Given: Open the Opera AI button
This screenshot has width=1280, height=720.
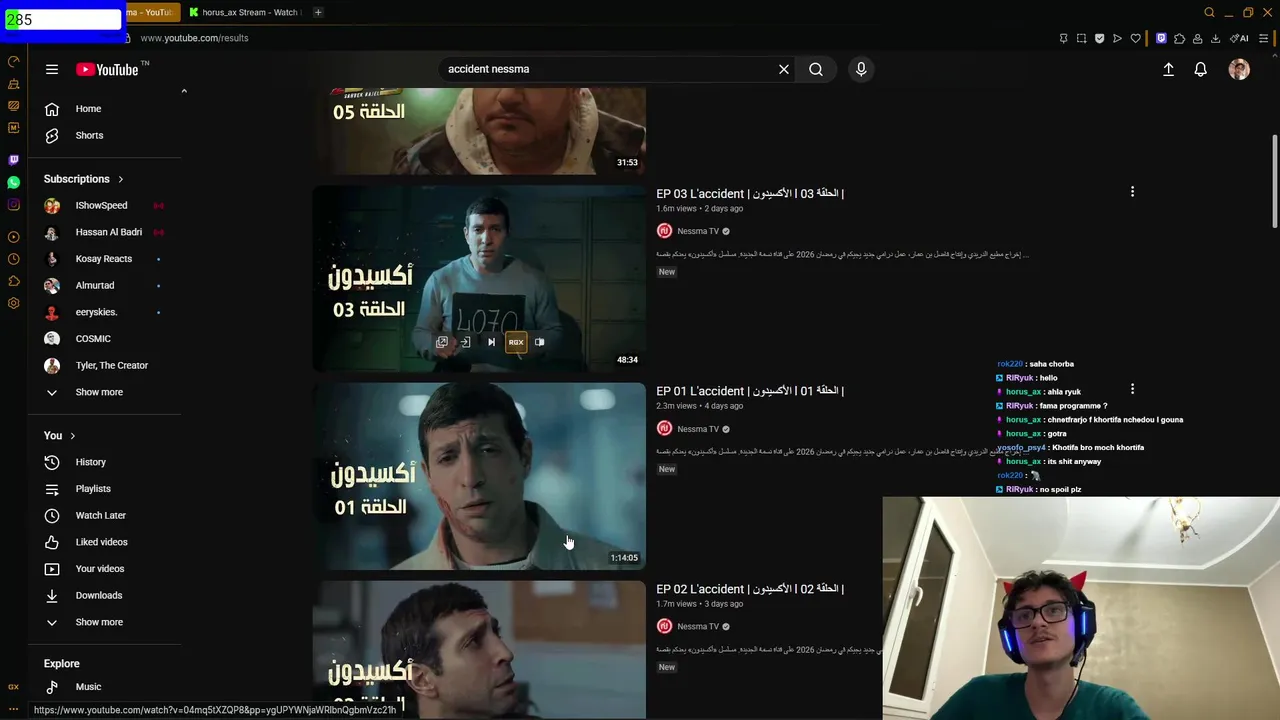Looking at the screenshot, I should click(x=1239, y=38).
